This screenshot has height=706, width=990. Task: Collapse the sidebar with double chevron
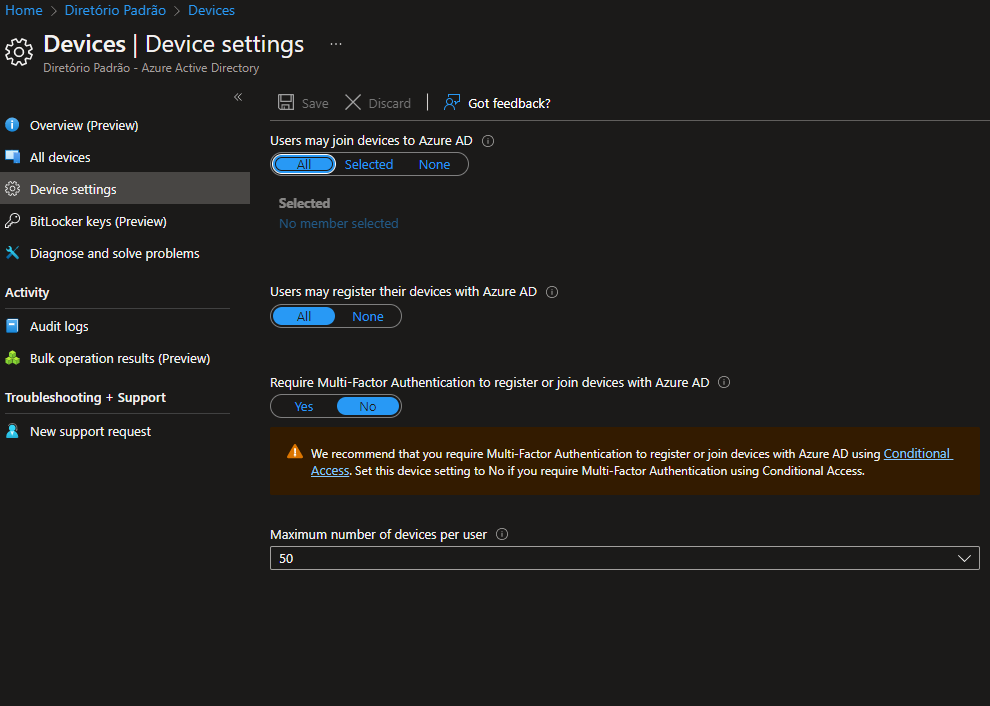pos(238,97)
